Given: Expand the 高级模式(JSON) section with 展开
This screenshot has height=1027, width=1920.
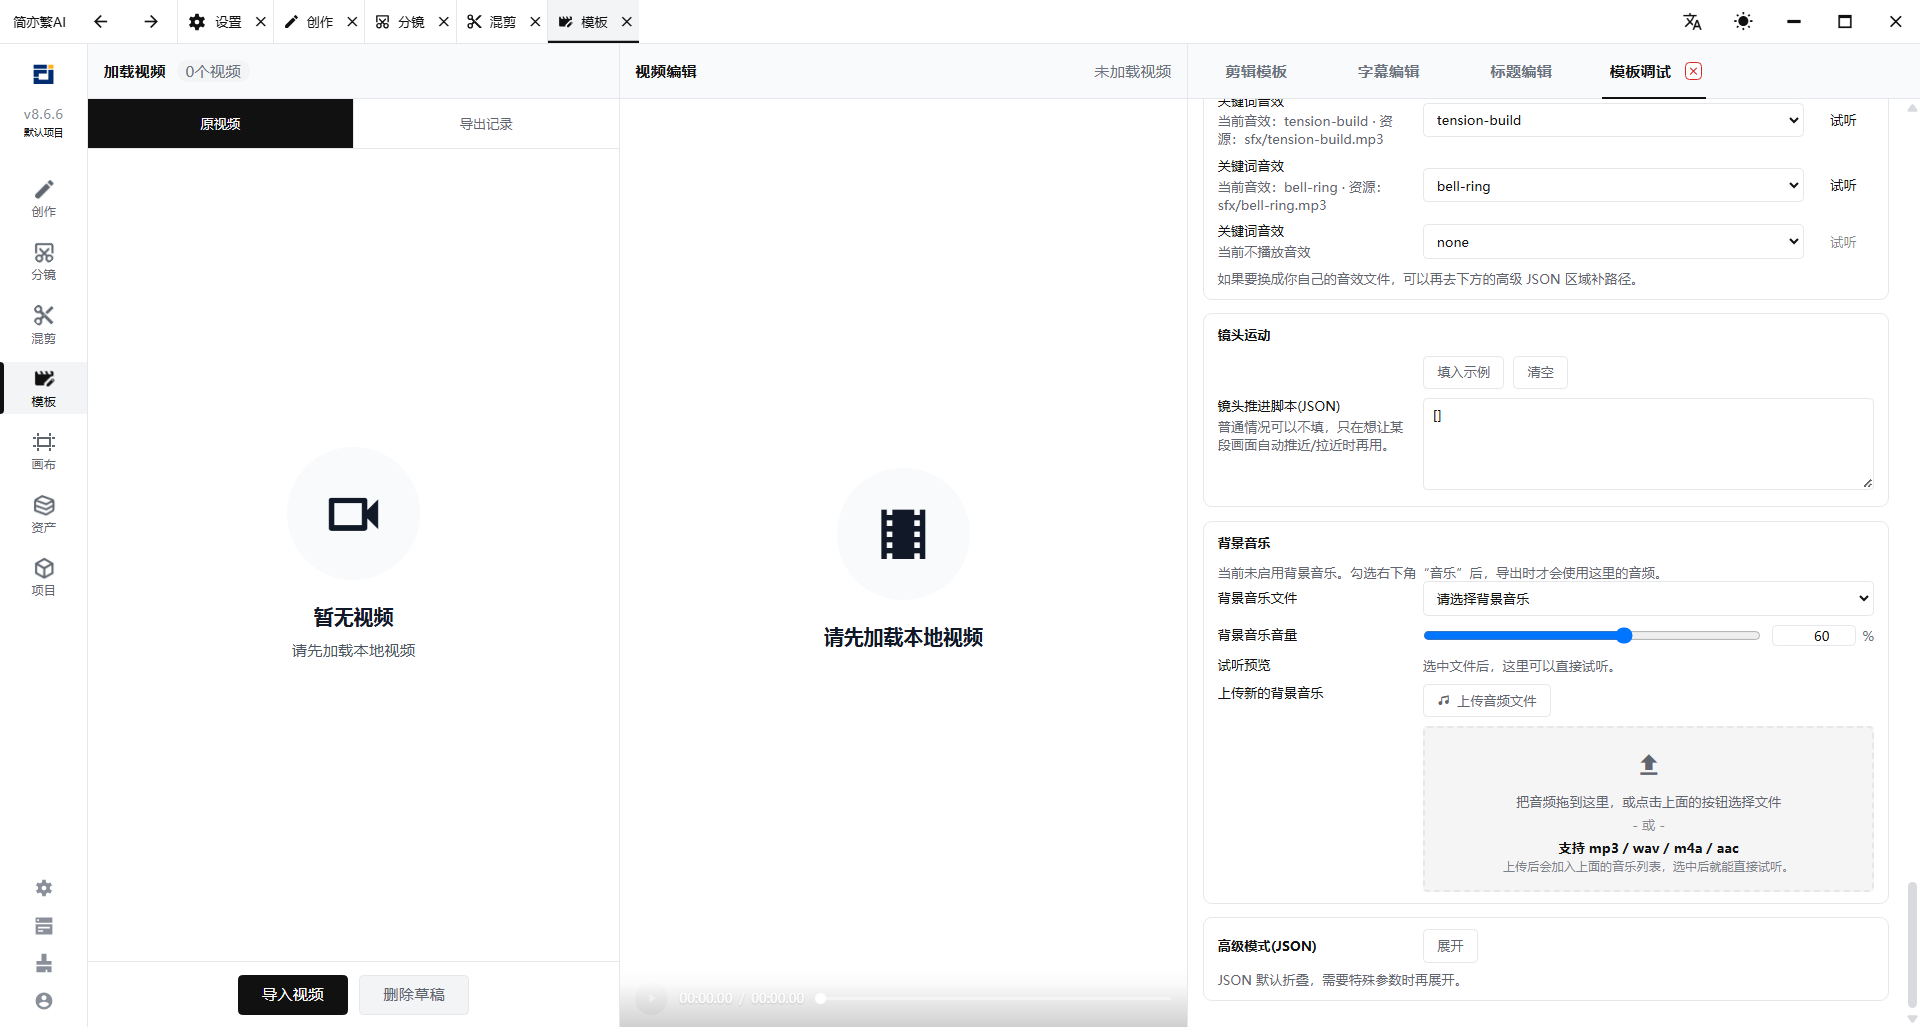Looking at the screenshot, I should [x=1450, y=946].
